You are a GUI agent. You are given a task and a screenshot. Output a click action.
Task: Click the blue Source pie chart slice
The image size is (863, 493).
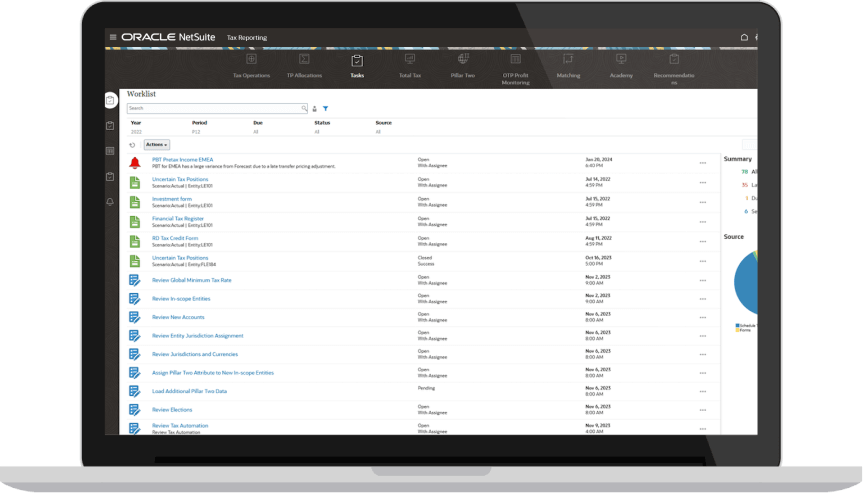[x=745, y=284]
